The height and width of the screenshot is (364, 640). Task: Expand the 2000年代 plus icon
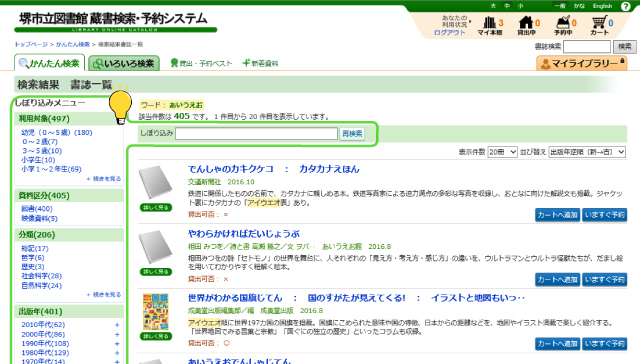point(117,335)
